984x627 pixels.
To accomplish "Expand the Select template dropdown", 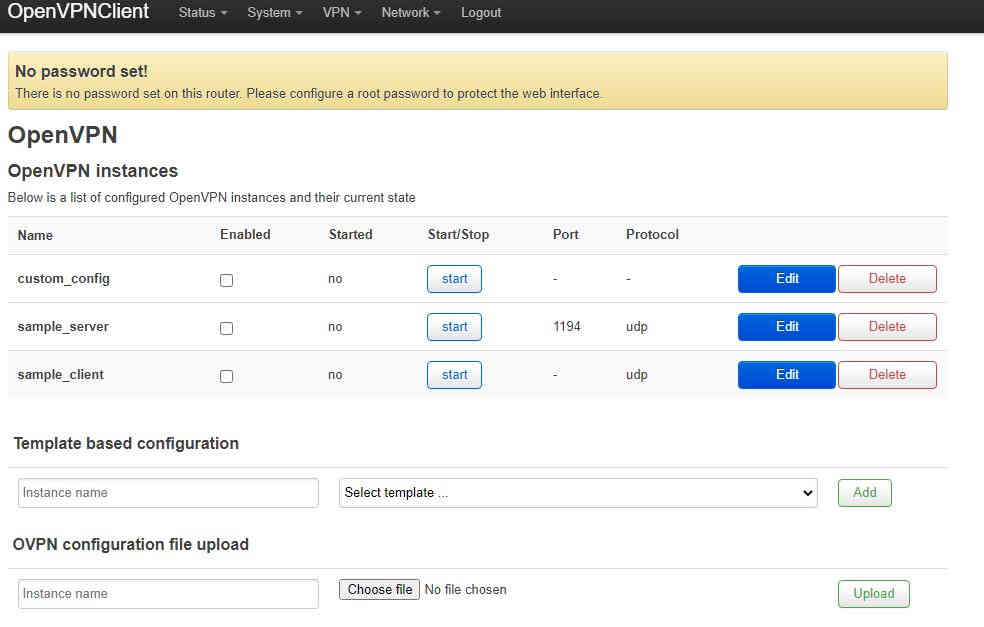I will [x=578, y=493].
